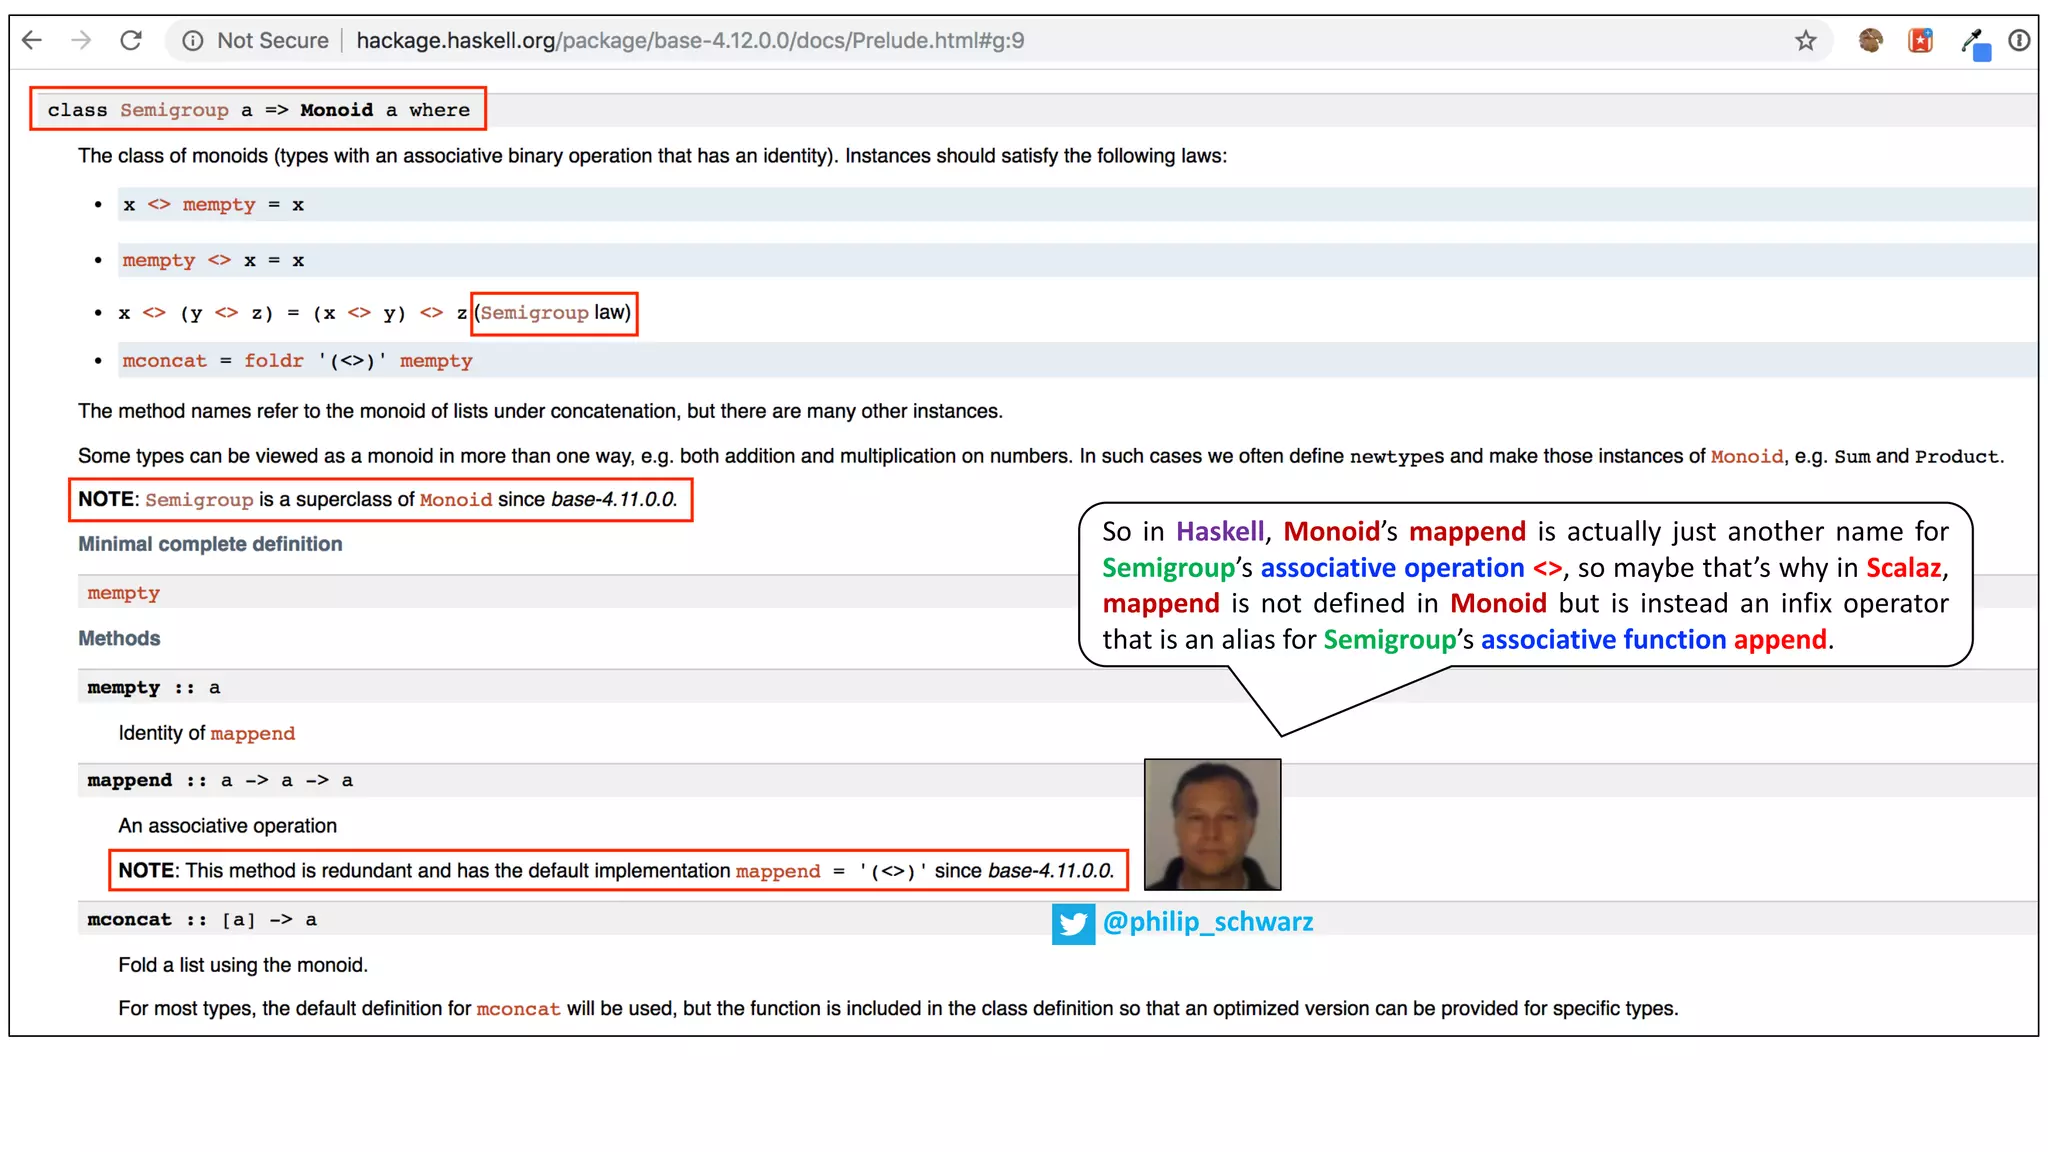Click the mconcat link in last paragraph

pyautogui.click(x=518, y=1009)
